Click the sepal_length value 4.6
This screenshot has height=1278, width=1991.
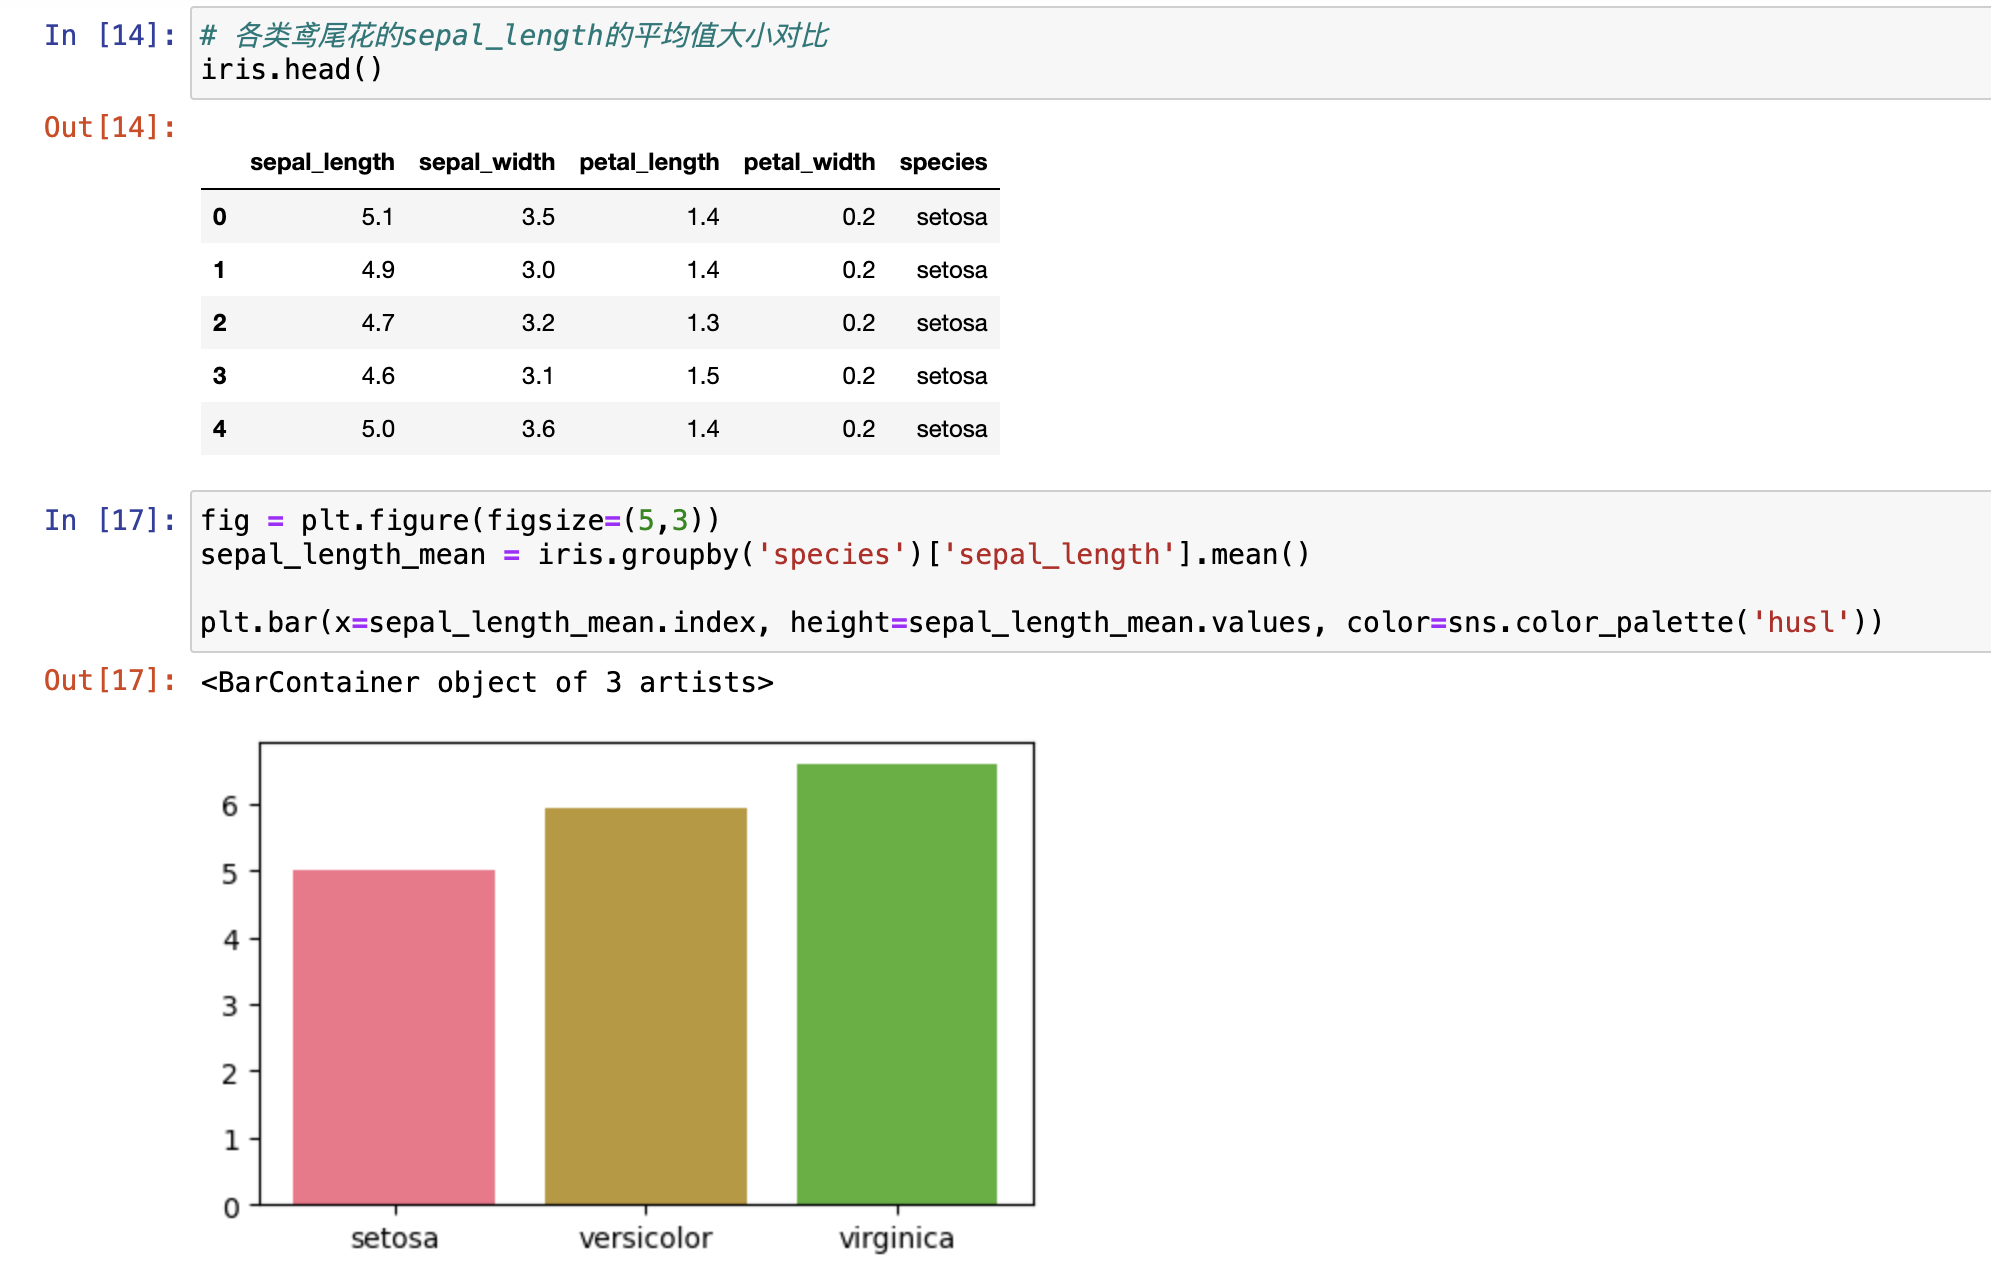378,376
